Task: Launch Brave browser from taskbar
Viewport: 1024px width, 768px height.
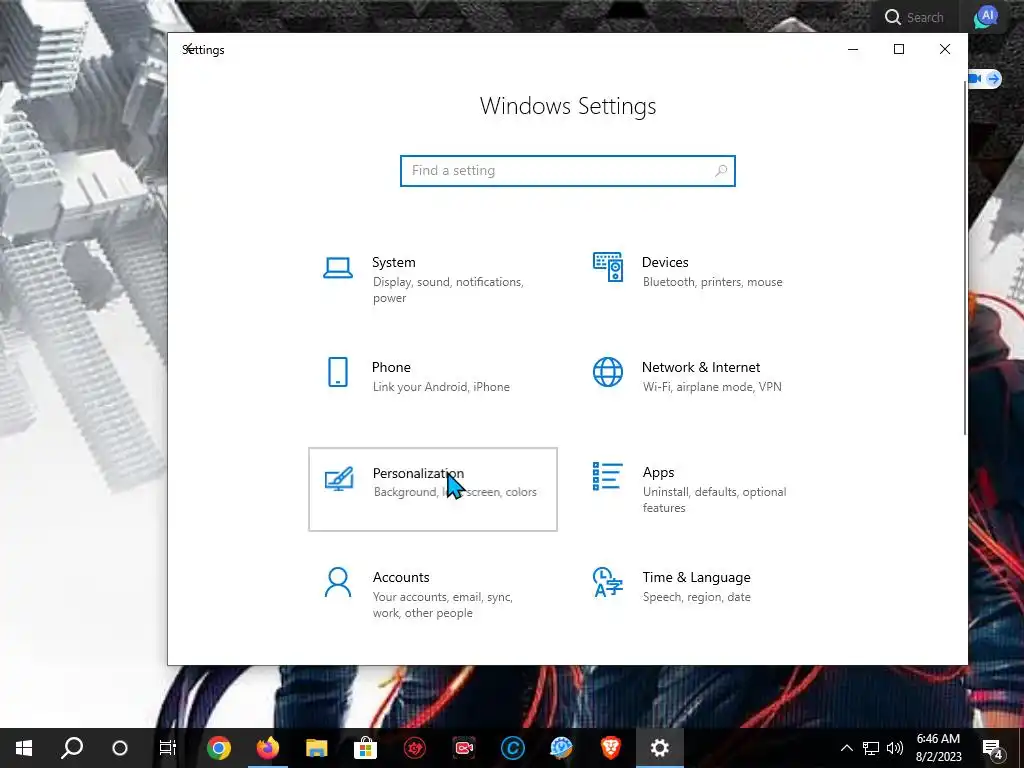Action: click(x=611, y=748)
